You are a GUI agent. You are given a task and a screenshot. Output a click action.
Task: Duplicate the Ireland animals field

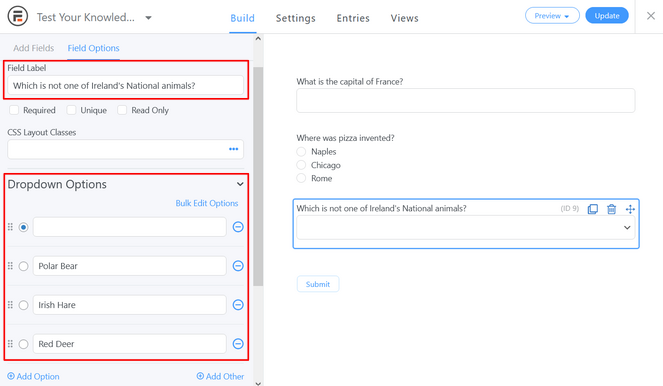tap(593, 209)
